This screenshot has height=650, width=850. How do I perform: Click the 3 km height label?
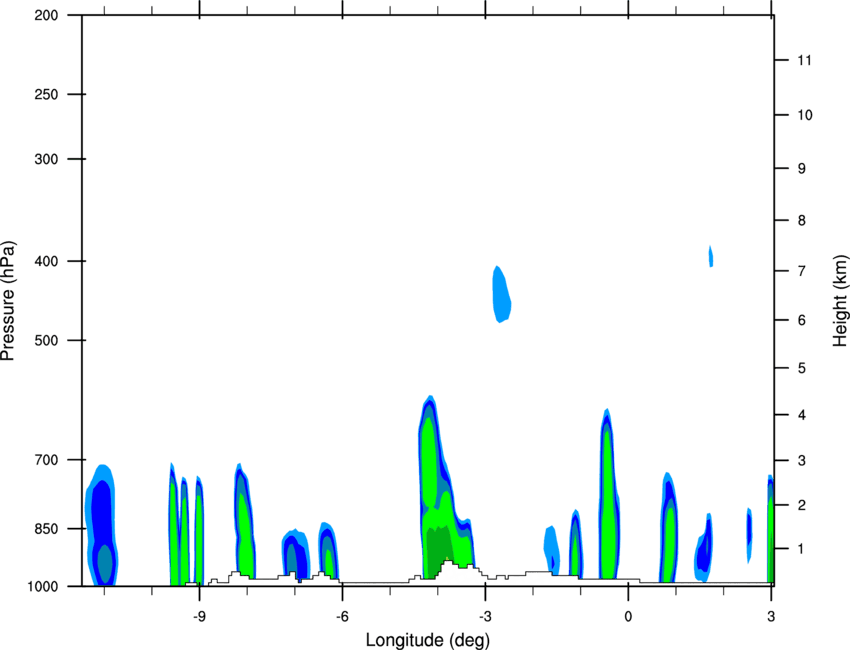pyautogui.click(x=802, y=461)
